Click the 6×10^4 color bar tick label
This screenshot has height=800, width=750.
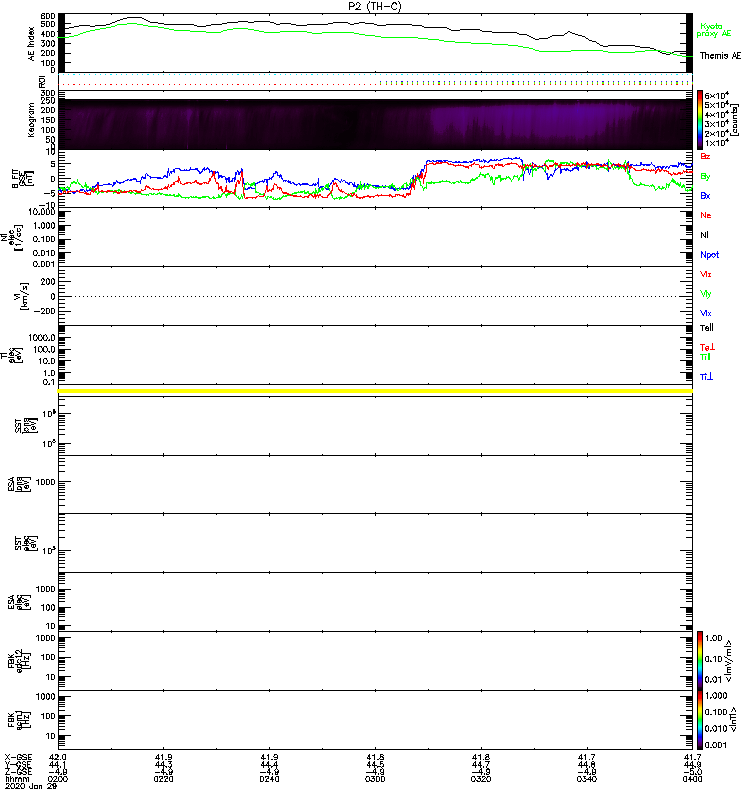coord(716,95)
